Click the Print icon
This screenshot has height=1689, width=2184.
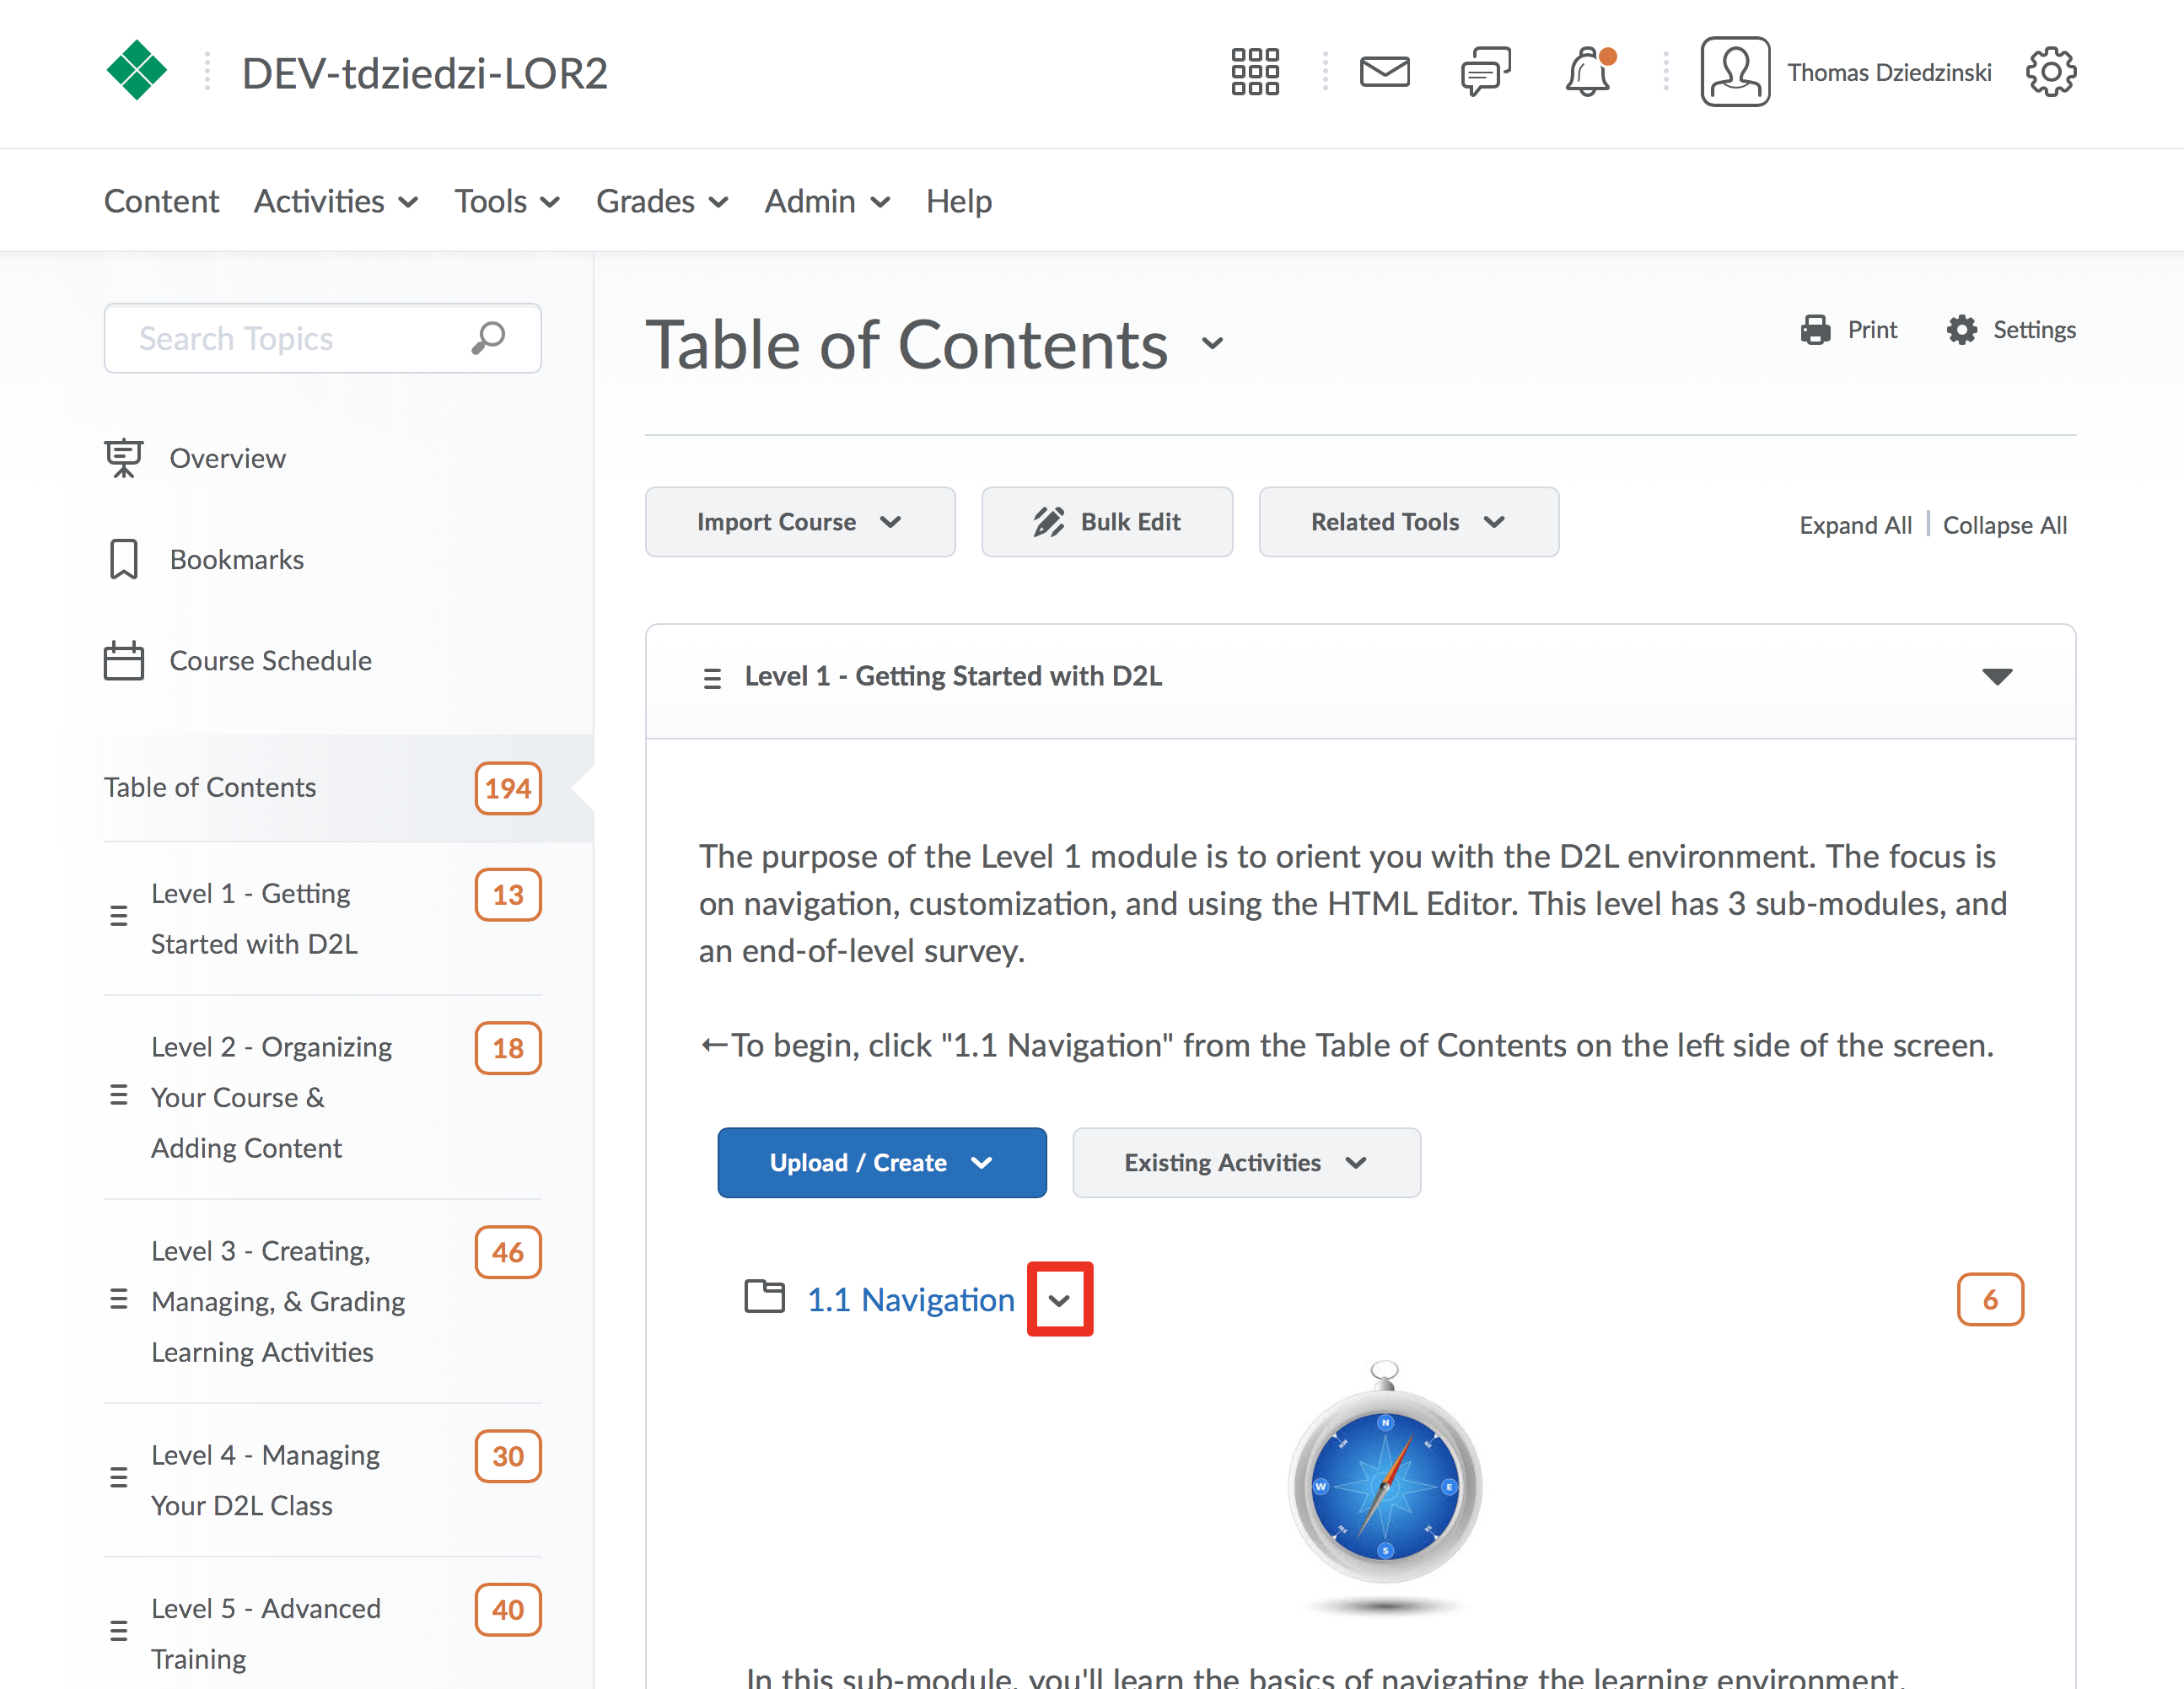pos(1815,329)
